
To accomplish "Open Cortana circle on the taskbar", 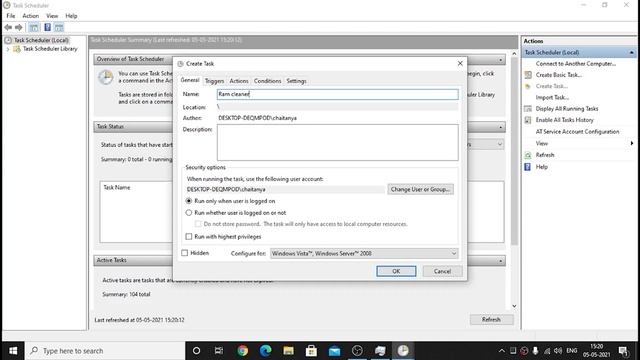I will tap(196, 351).
